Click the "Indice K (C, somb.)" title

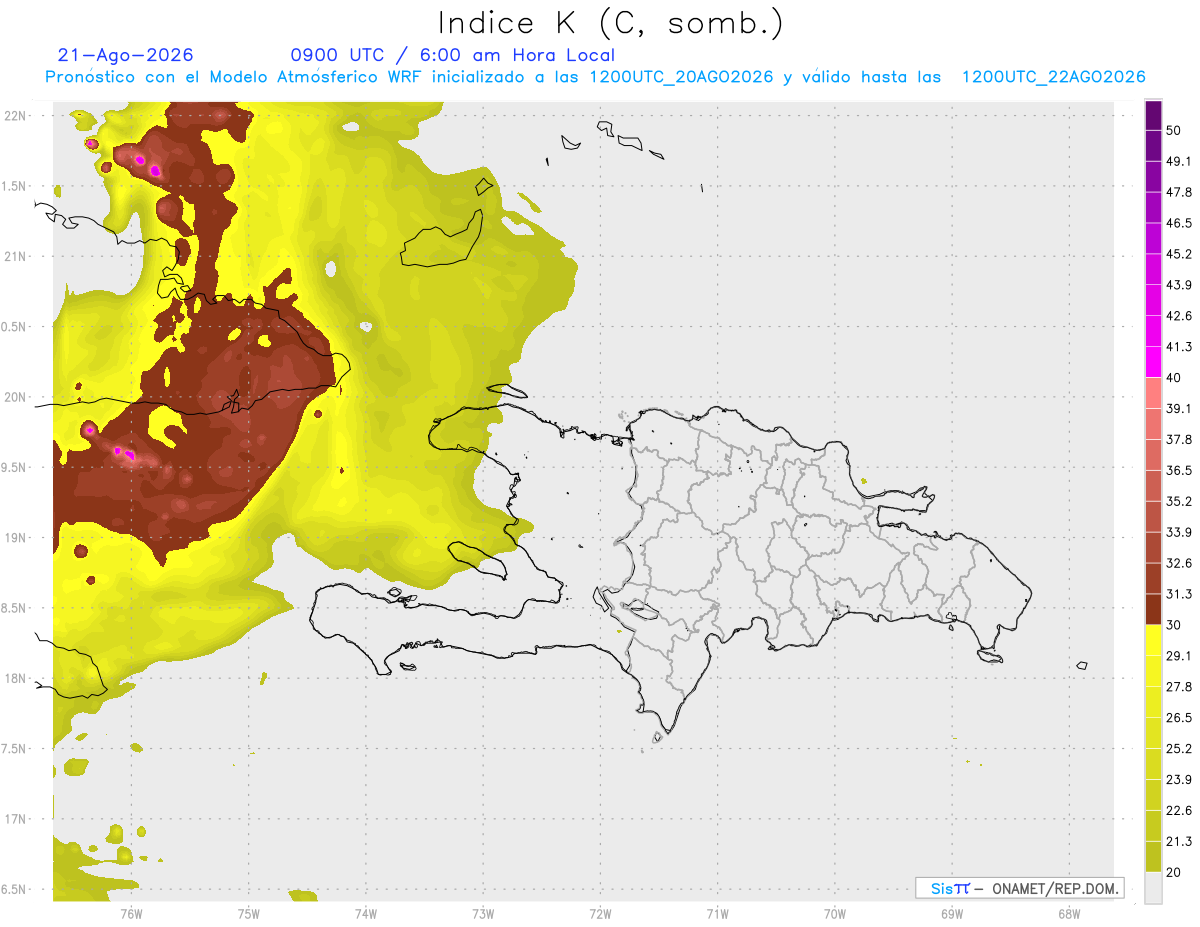pos(610,24)
